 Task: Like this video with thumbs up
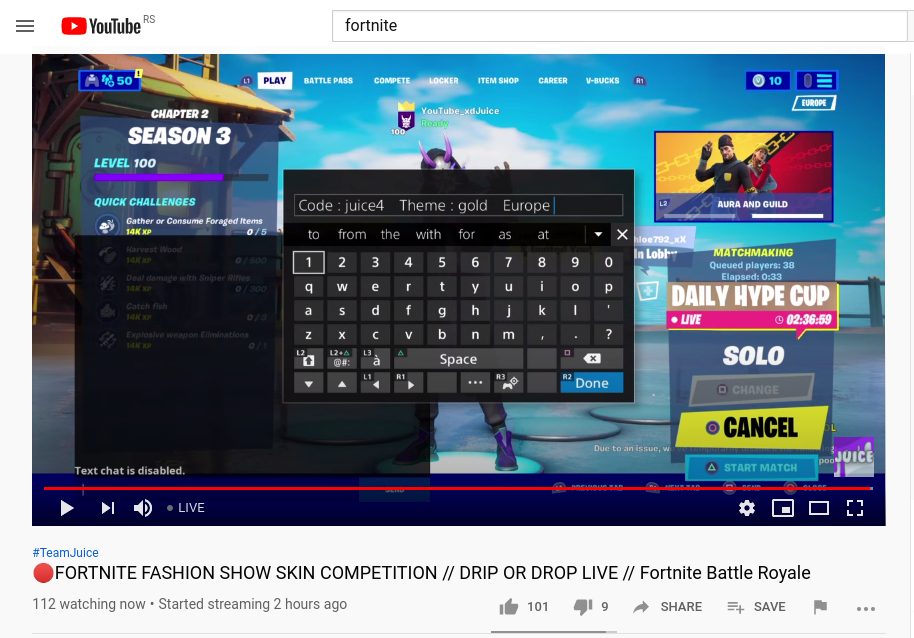click(x=510, y=607)
